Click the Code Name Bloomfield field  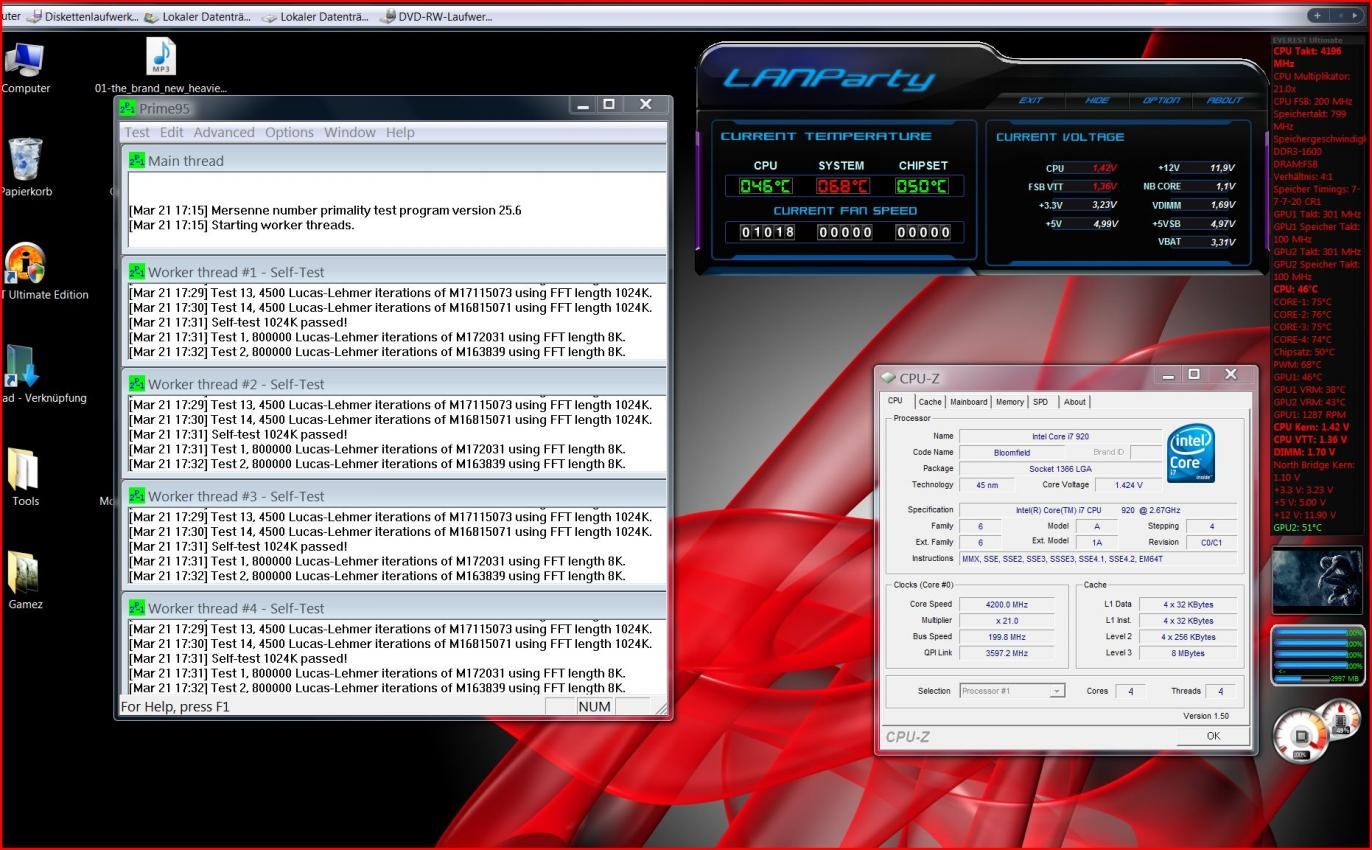point(1011,452)
